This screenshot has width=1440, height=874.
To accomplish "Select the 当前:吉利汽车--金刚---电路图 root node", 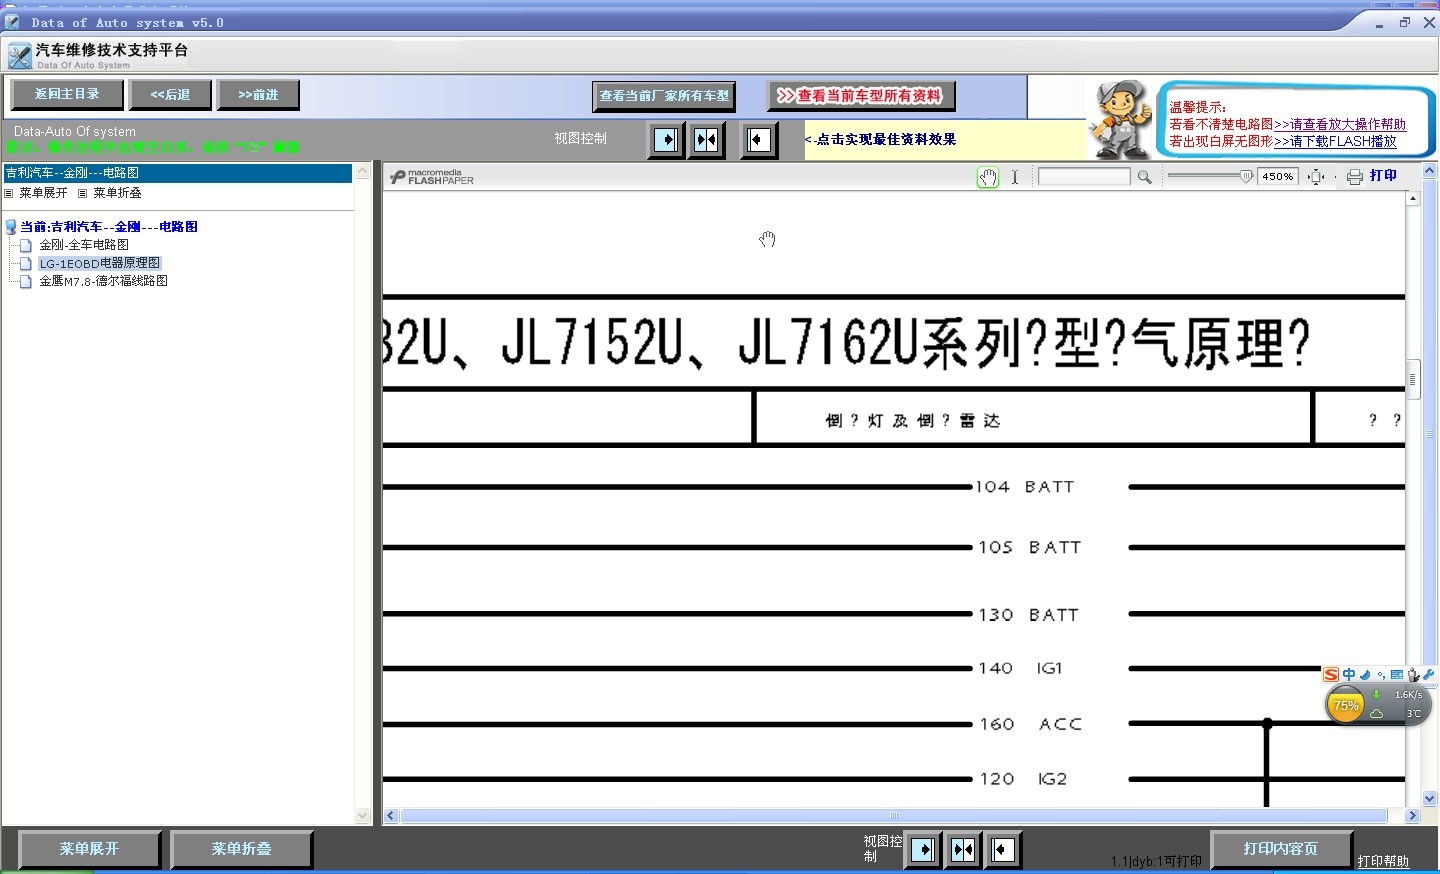I will click(x=108, y=227).
